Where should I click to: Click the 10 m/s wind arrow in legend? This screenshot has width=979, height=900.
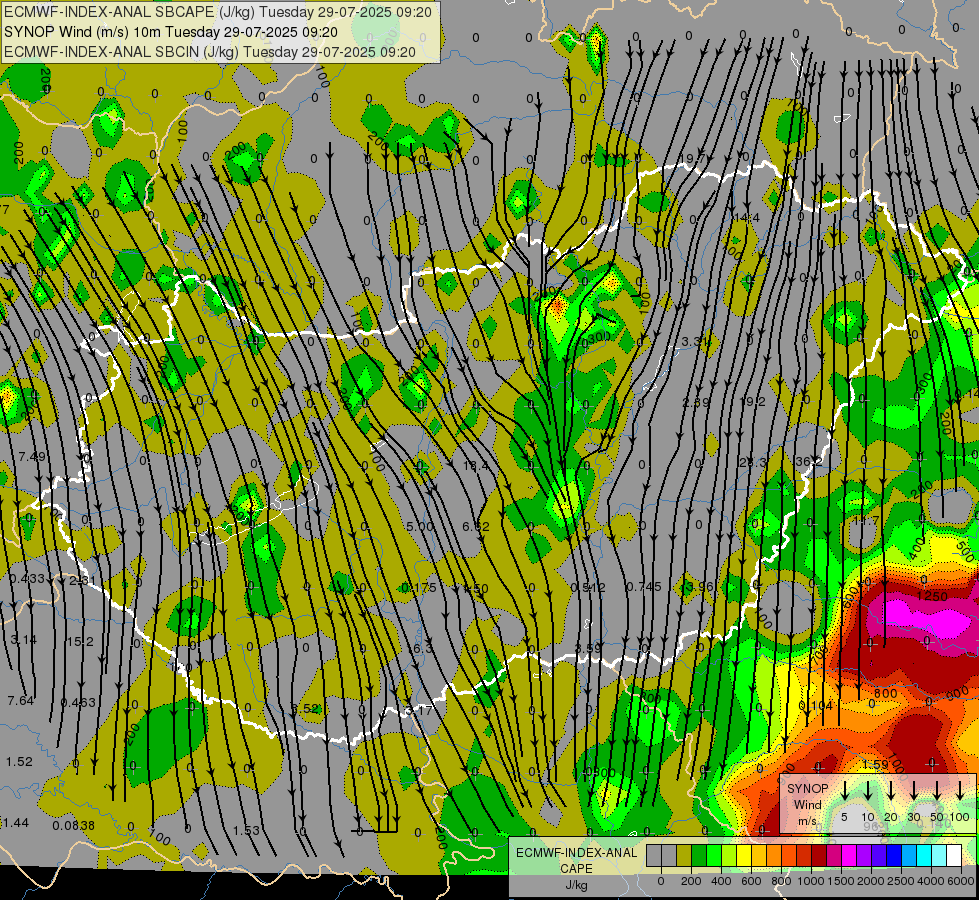coord(867,791)
